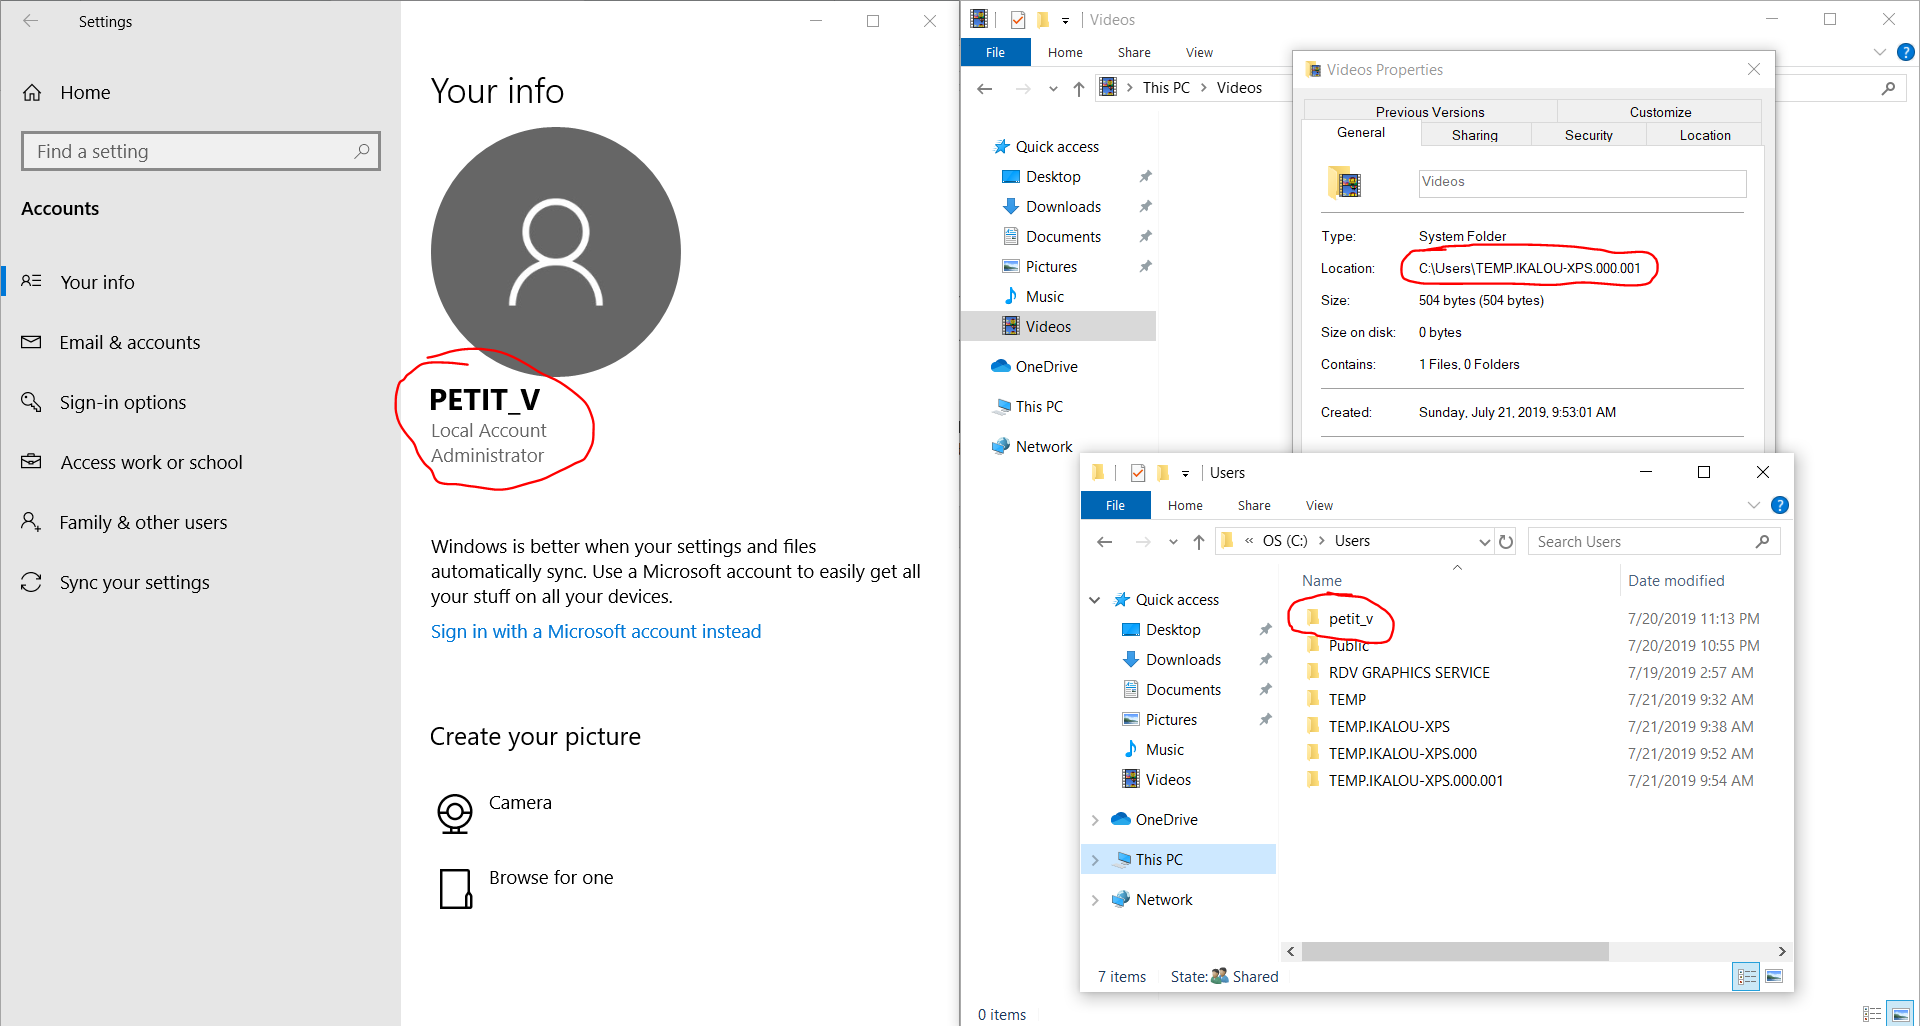Open recent locations dropdown in Videos window
This screenshot has width=1920, height=1026.
click(1053, 88)
